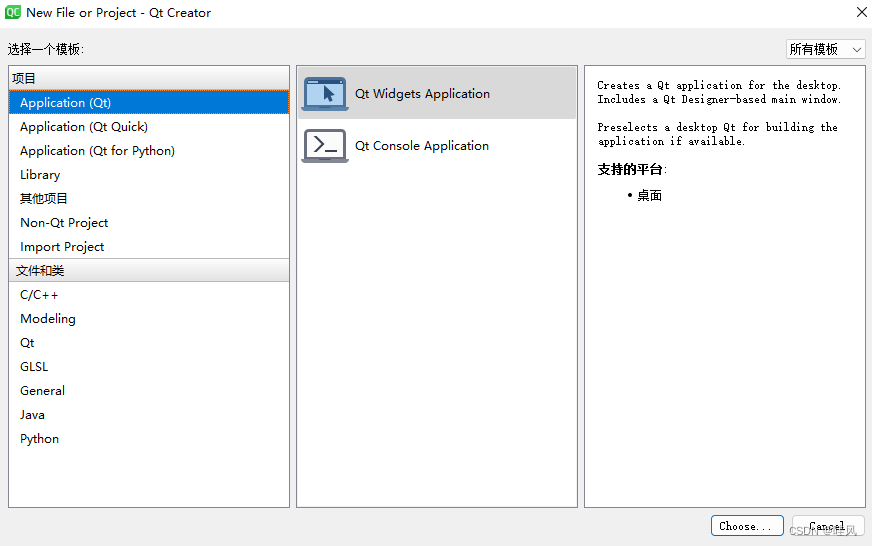
Task: Select the Non-Qt Project category
Action: pyautogui.click(x=149, y=222)
